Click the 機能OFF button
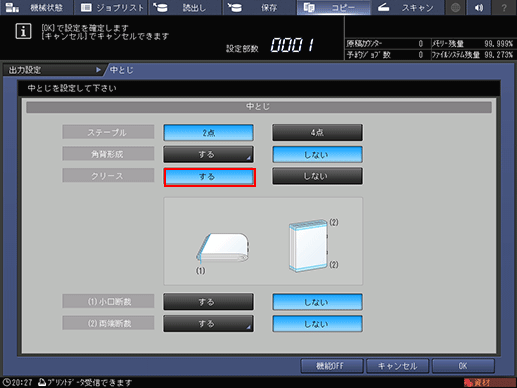 (332, 366)
